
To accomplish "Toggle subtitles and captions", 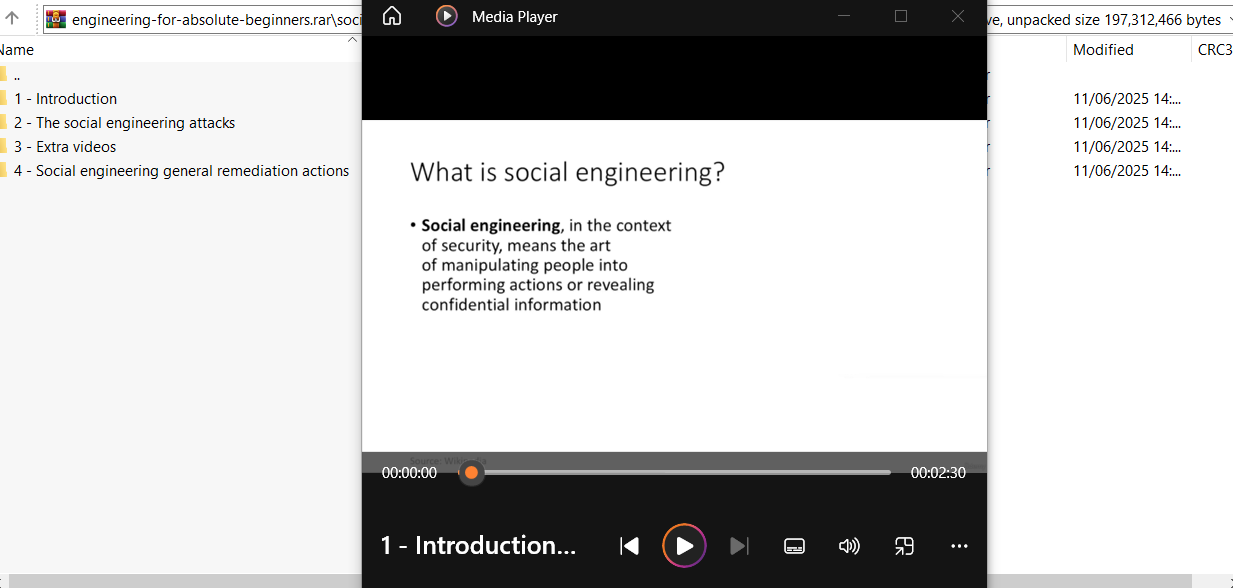I will (794, 546).
